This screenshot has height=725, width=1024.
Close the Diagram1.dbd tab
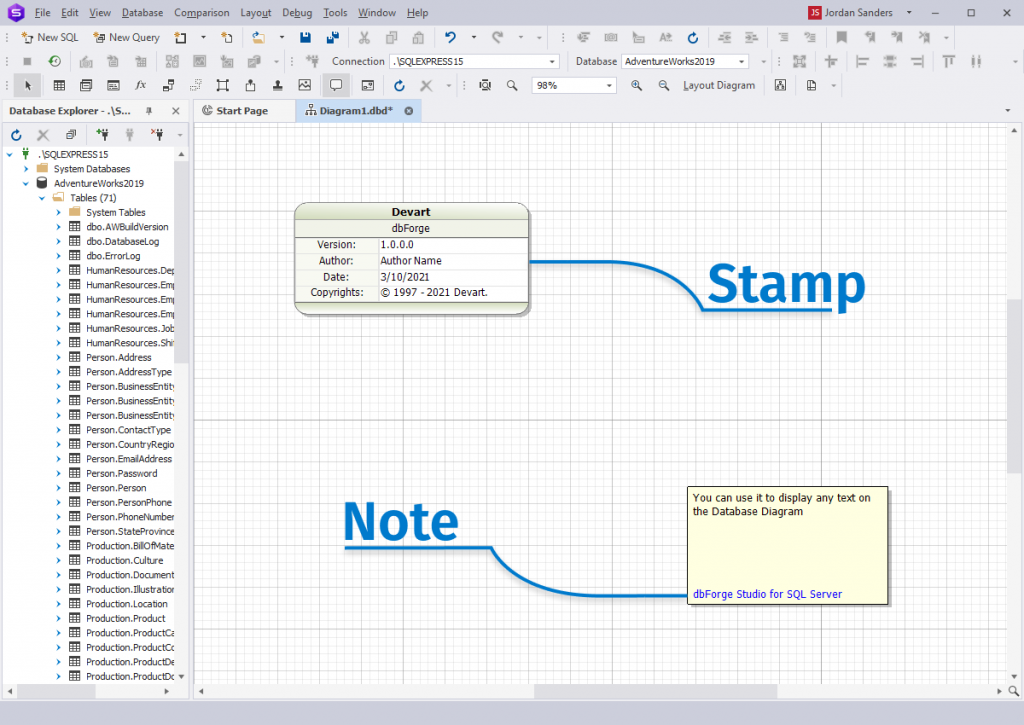409,111
